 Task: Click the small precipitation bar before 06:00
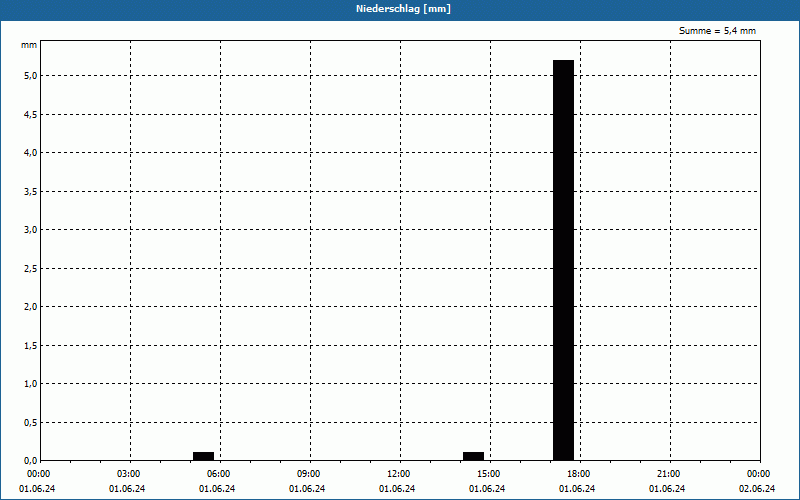204,456
